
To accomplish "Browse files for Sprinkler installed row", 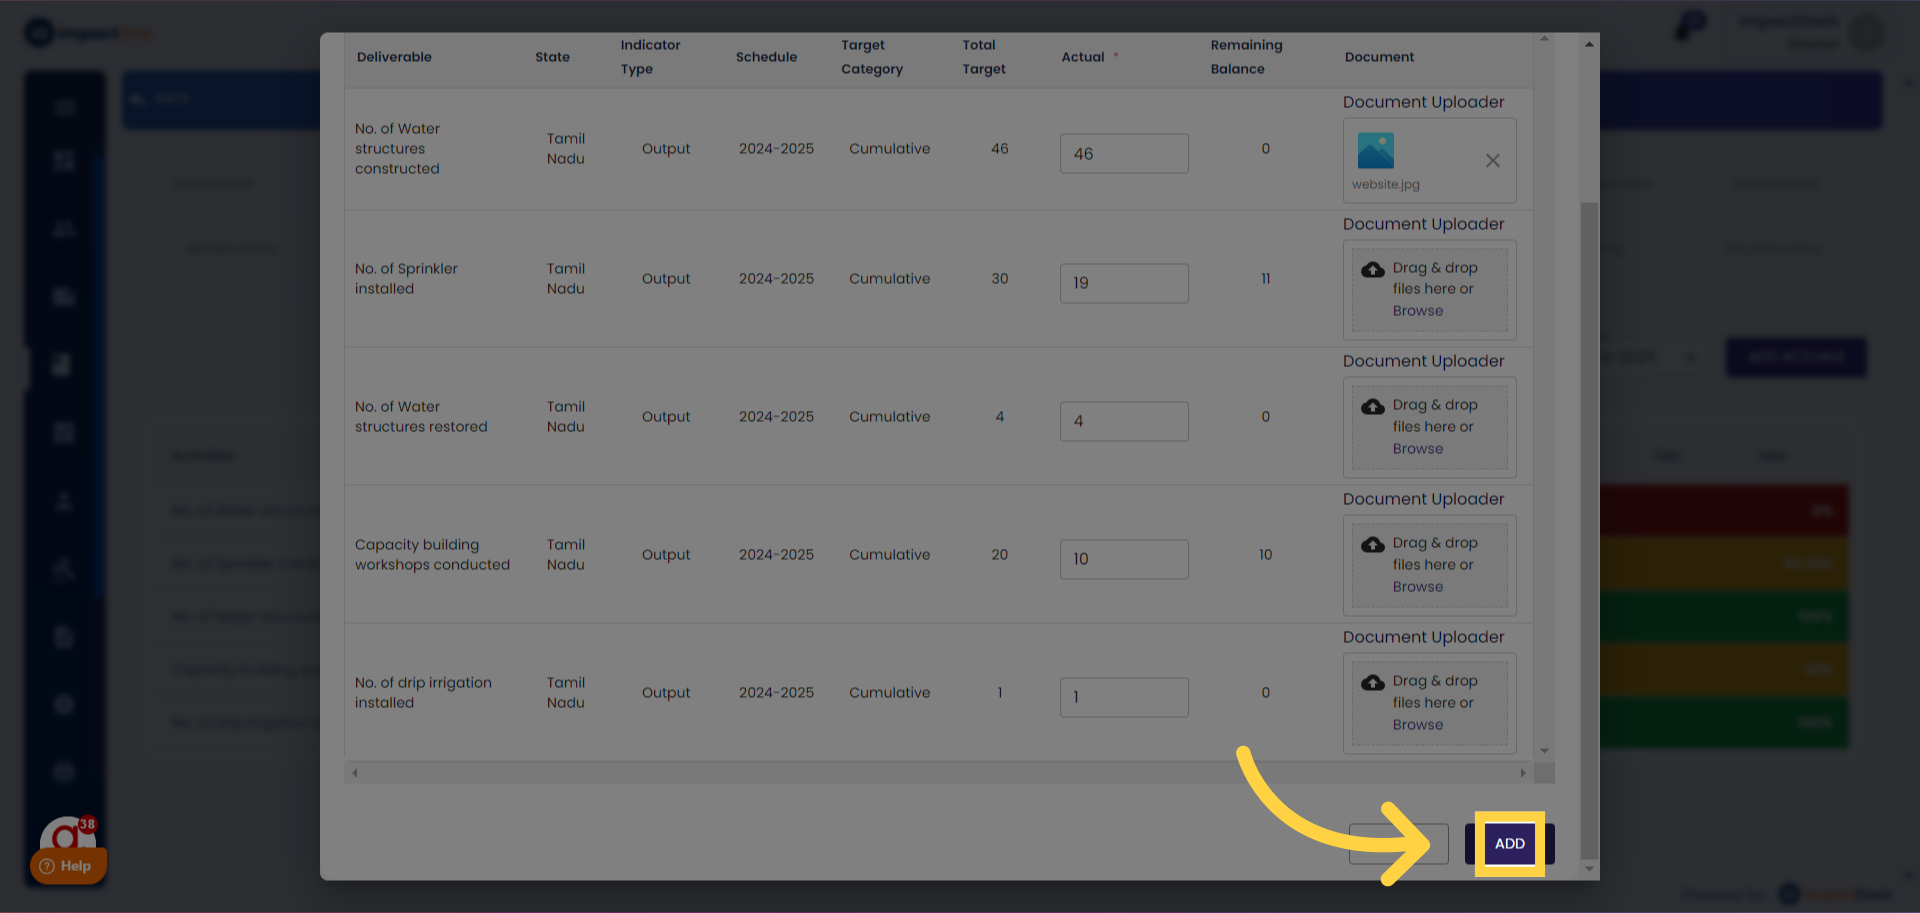I will click(1418, 311).
